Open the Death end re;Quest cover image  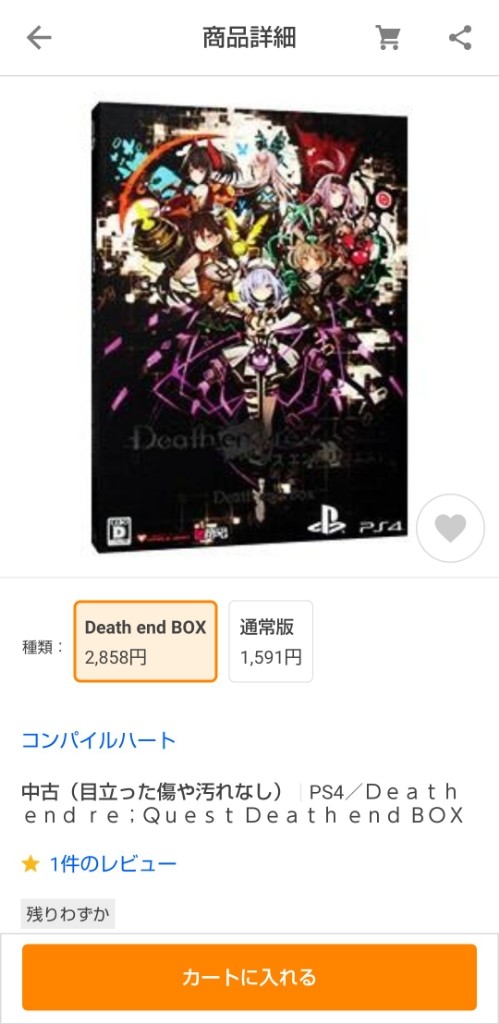tap(250, 327)
